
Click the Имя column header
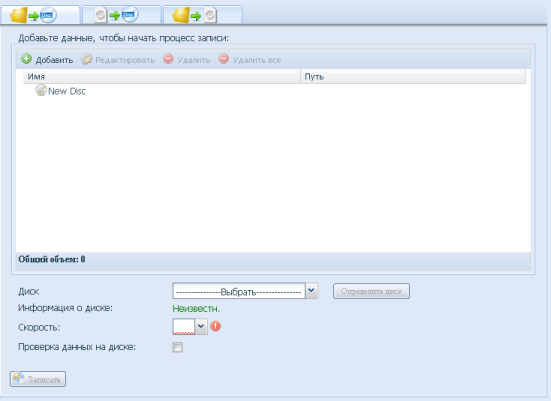click(x=162, y=77)
